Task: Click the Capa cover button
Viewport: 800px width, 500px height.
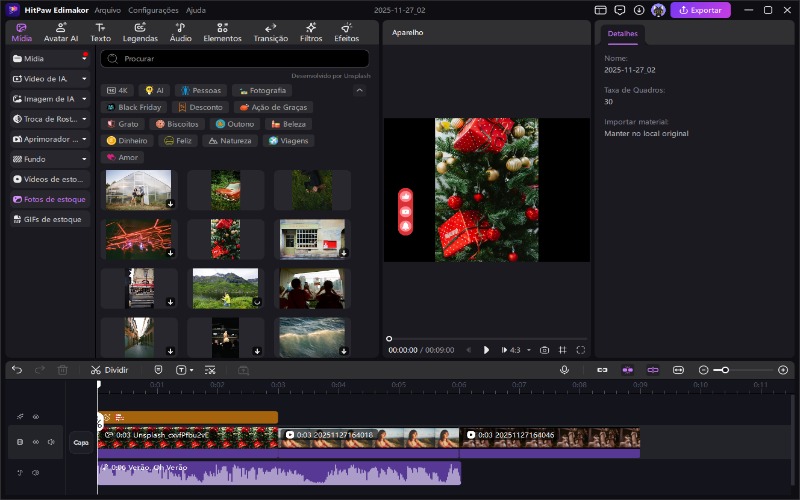Action: pyautogui.click(x=81, y=442)
